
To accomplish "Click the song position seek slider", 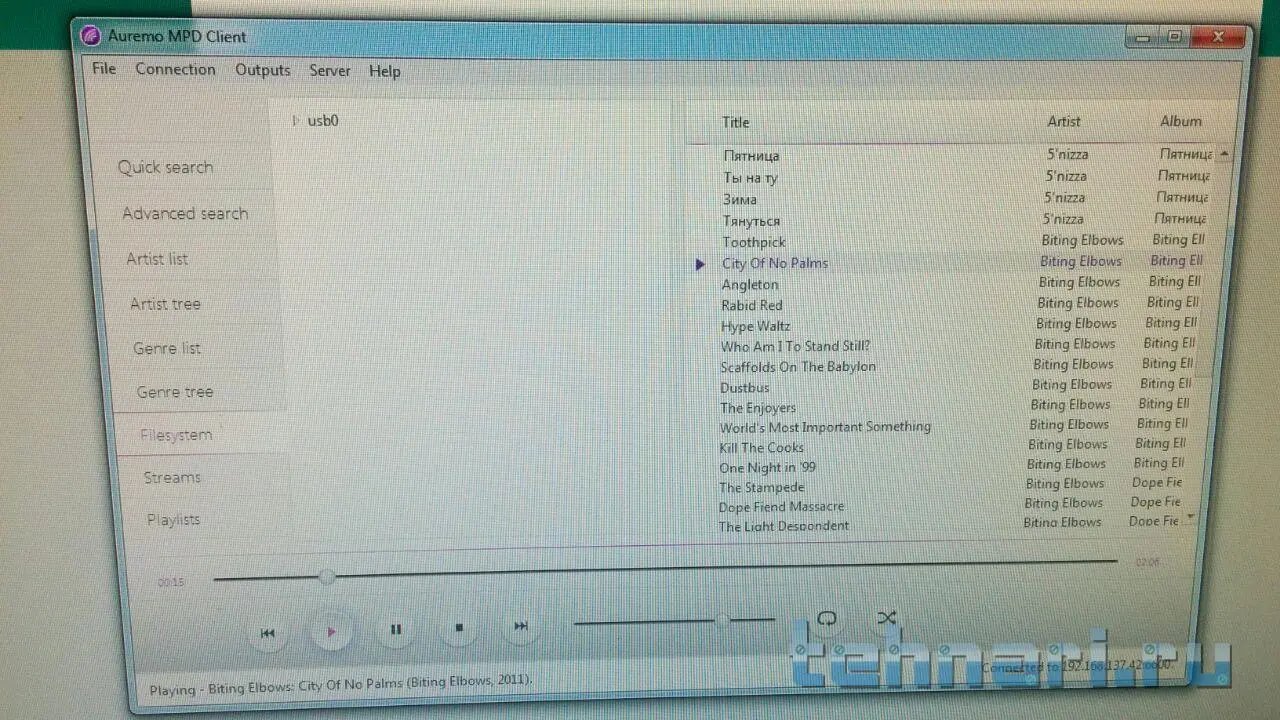I will coord(665,569).
